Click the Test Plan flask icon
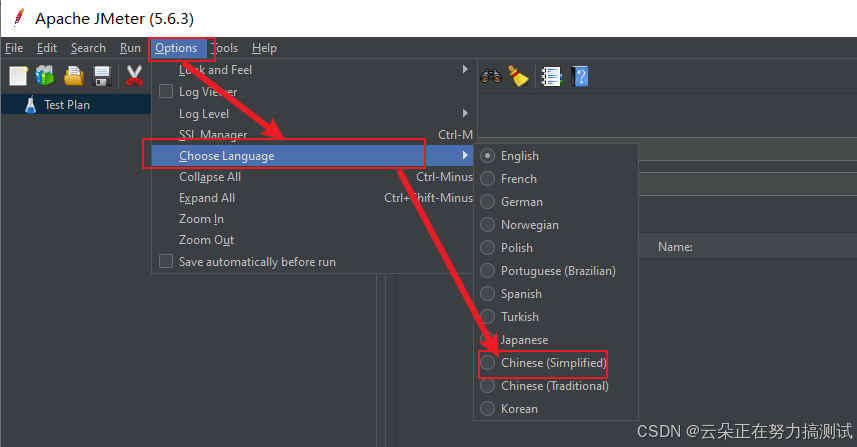 point(31,104)
